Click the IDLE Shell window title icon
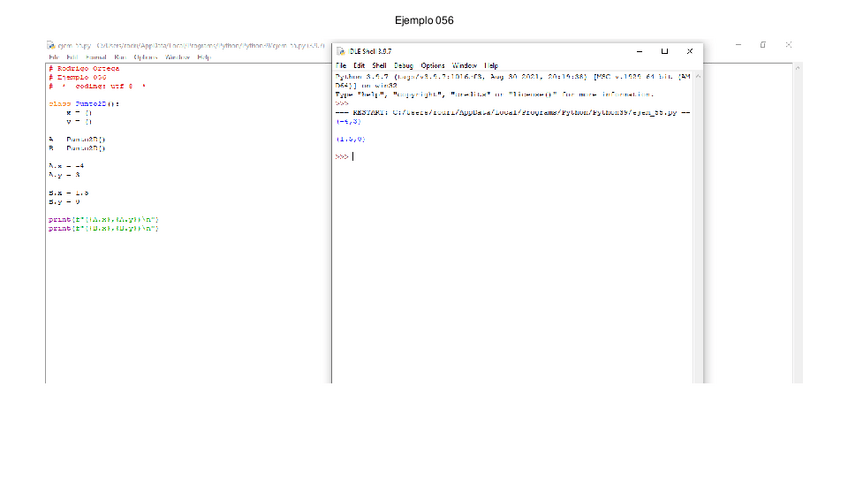 pos(341,51)
